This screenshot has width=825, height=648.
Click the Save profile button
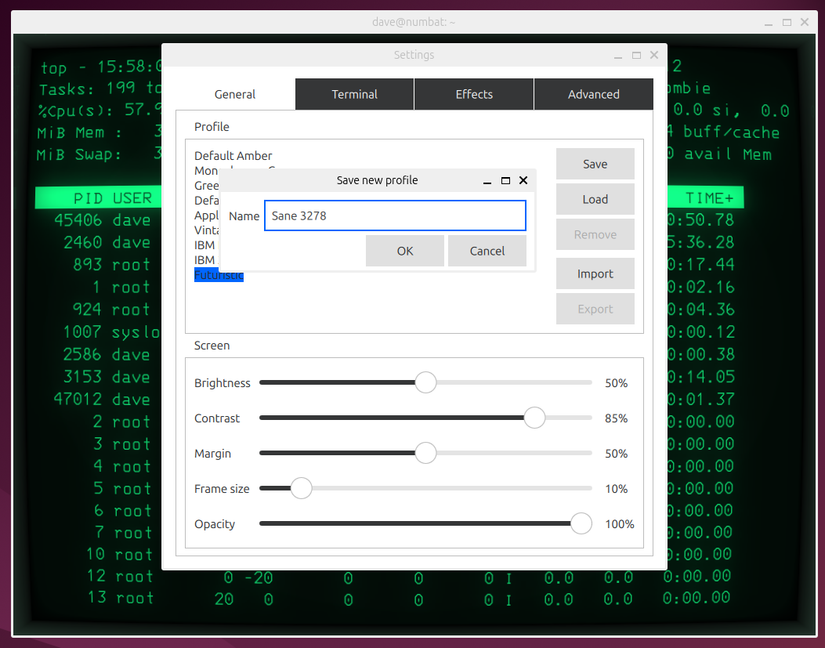tap(595, 164)
